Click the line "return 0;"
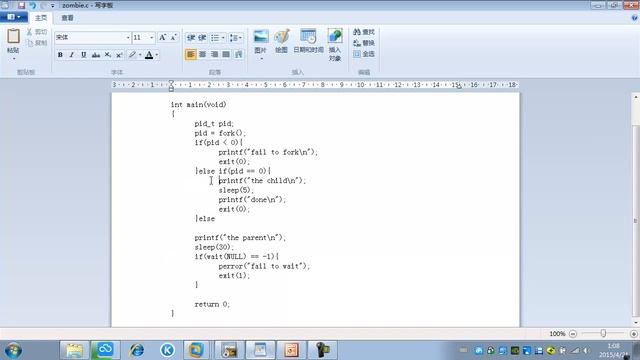The width and height of the screenshot is (640, 360). coord(212,304)
